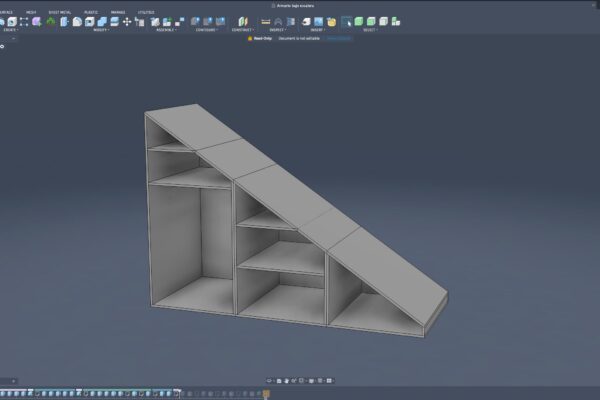Viewport: 600px width, 400px height.
Task: Open the CONSTRUCT dropdown menu
Action: 243,30
